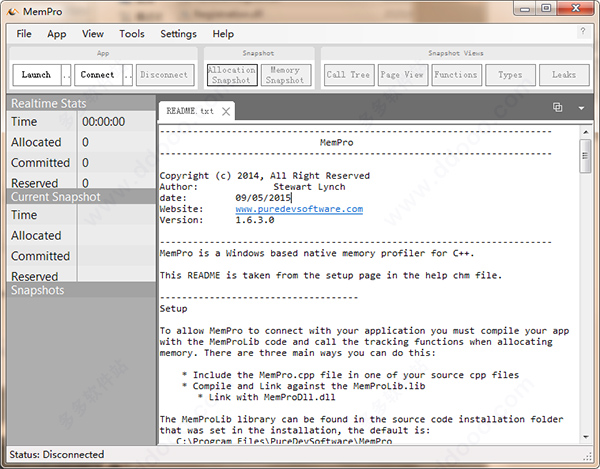Take a Memory Snapshot

(x=285, y=75)
